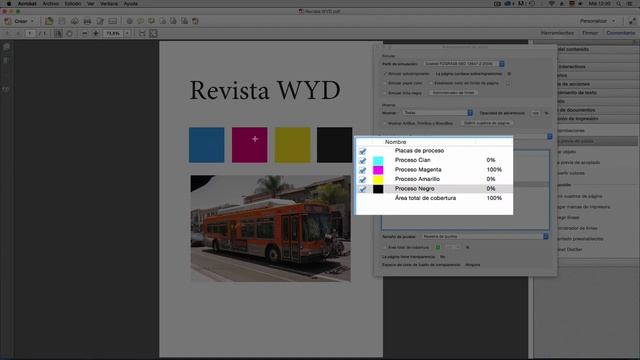The height and width of the screenshot is (360, 640).
Task: Expand the Crear dropdown arrow
Action: (32, 21)
